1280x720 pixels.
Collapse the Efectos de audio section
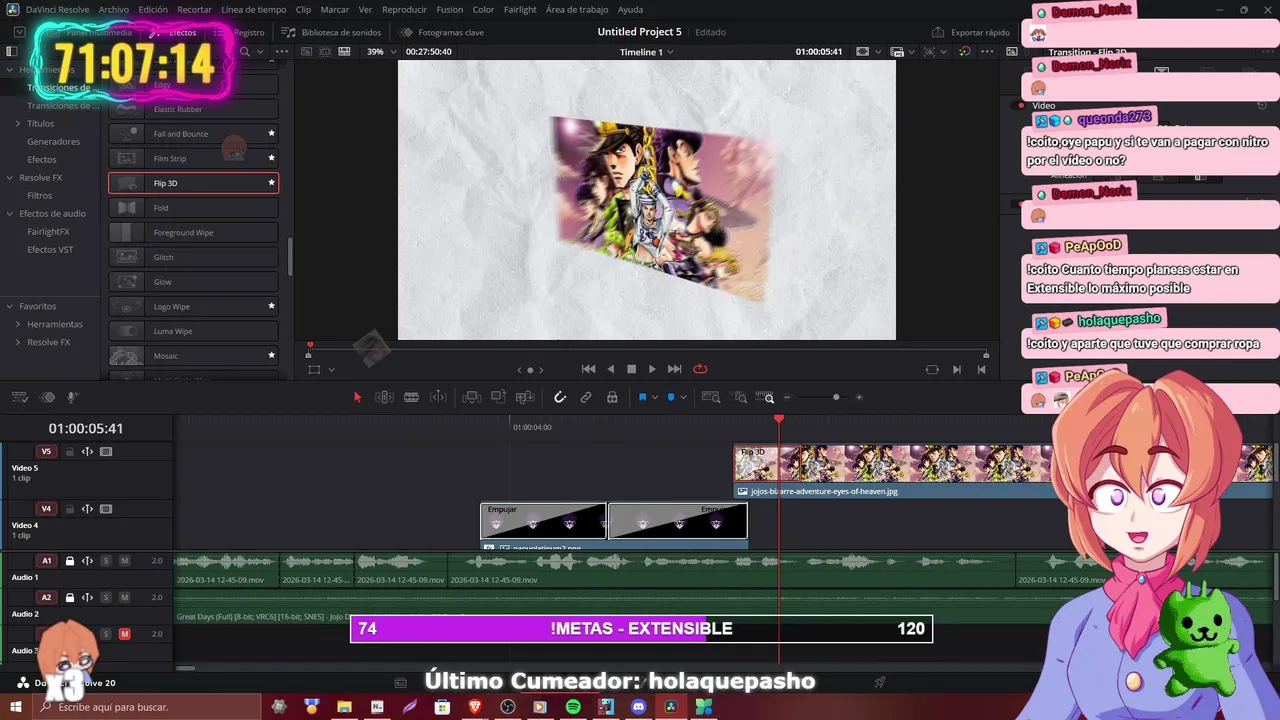9,213
